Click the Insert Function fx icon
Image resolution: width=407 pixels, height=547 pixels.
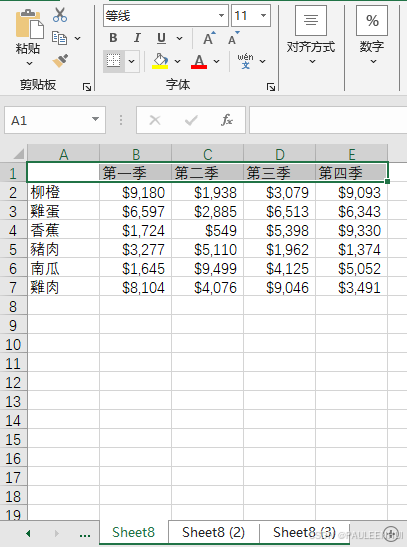227,120
